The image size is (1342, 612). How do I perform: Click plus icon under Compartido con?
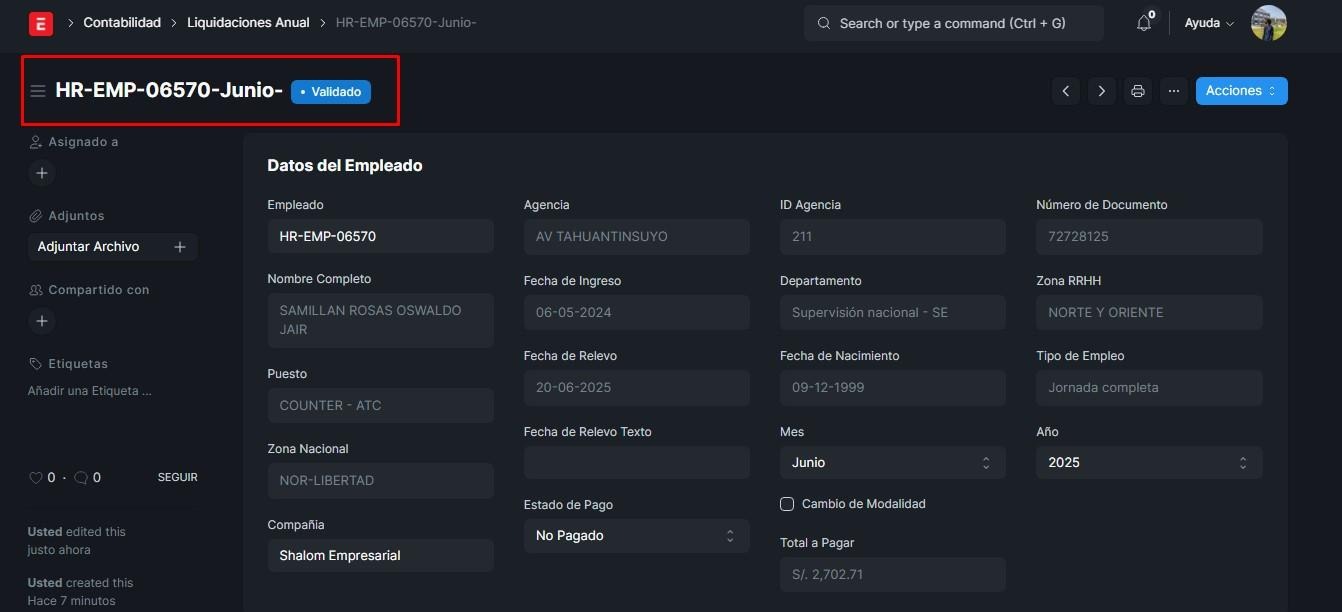pyautogui.click(x=42, y=321)
